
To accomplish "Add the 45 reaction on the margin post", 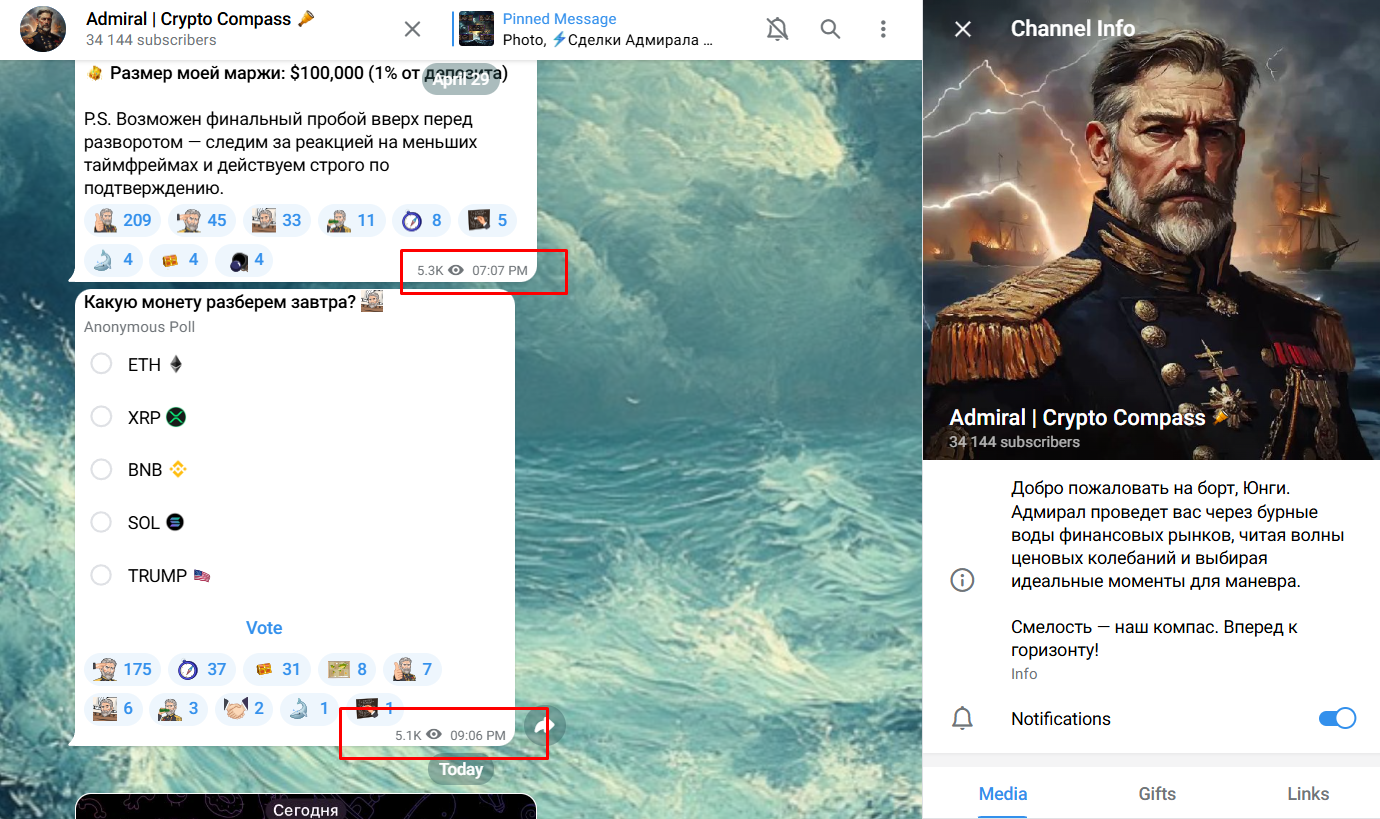I will 201,220.
